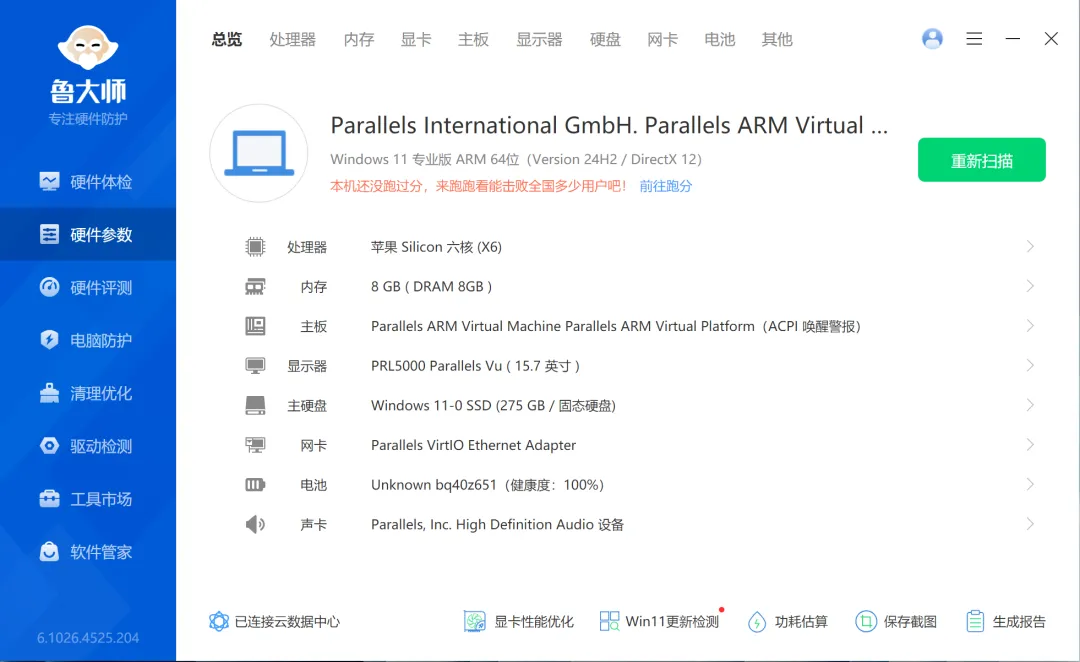The image size is (1080, 662).
Task: Go to 电脑防护 protection section
Action: pyautogui.click(x=87, y=340)
